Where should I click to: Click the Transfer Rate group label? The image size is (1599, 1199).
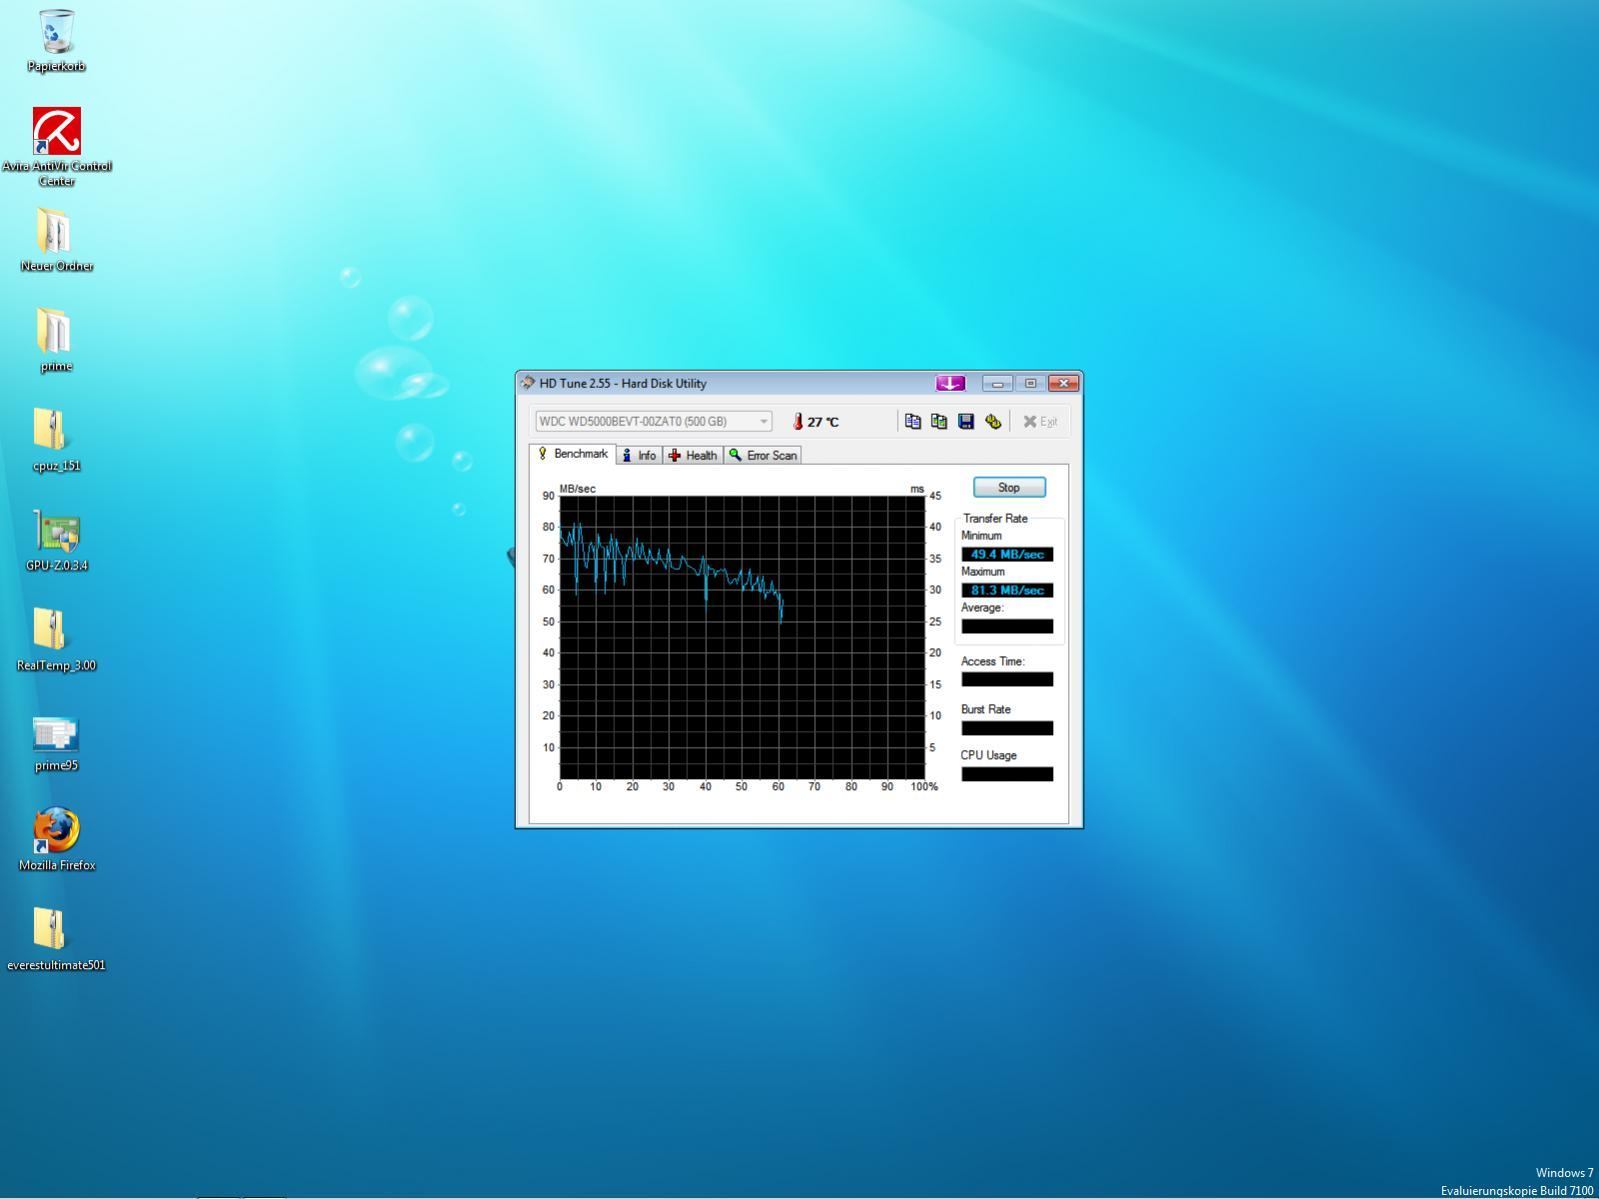pos(995,518)
